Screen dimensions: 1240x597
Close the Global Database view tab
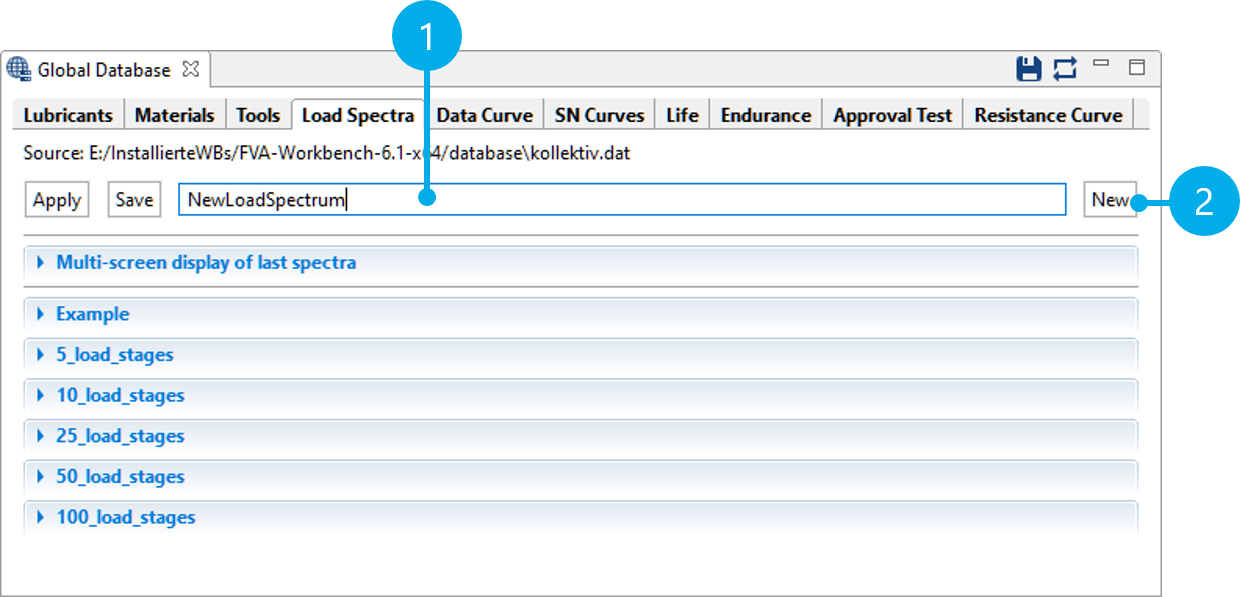[x=190, y=70]
